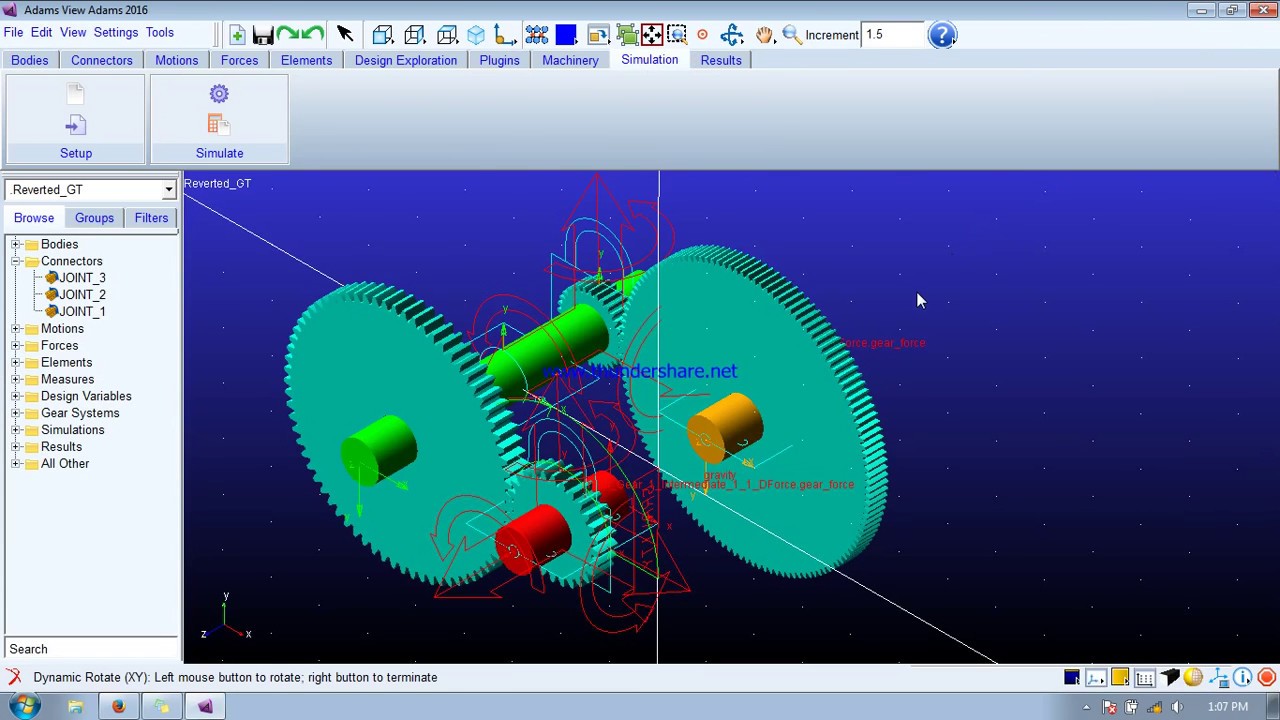The height and width of the screenshot is (720, 1280).
Task: Click the red-bordered four-arrow center view icon
Action: tap(651, 35)
